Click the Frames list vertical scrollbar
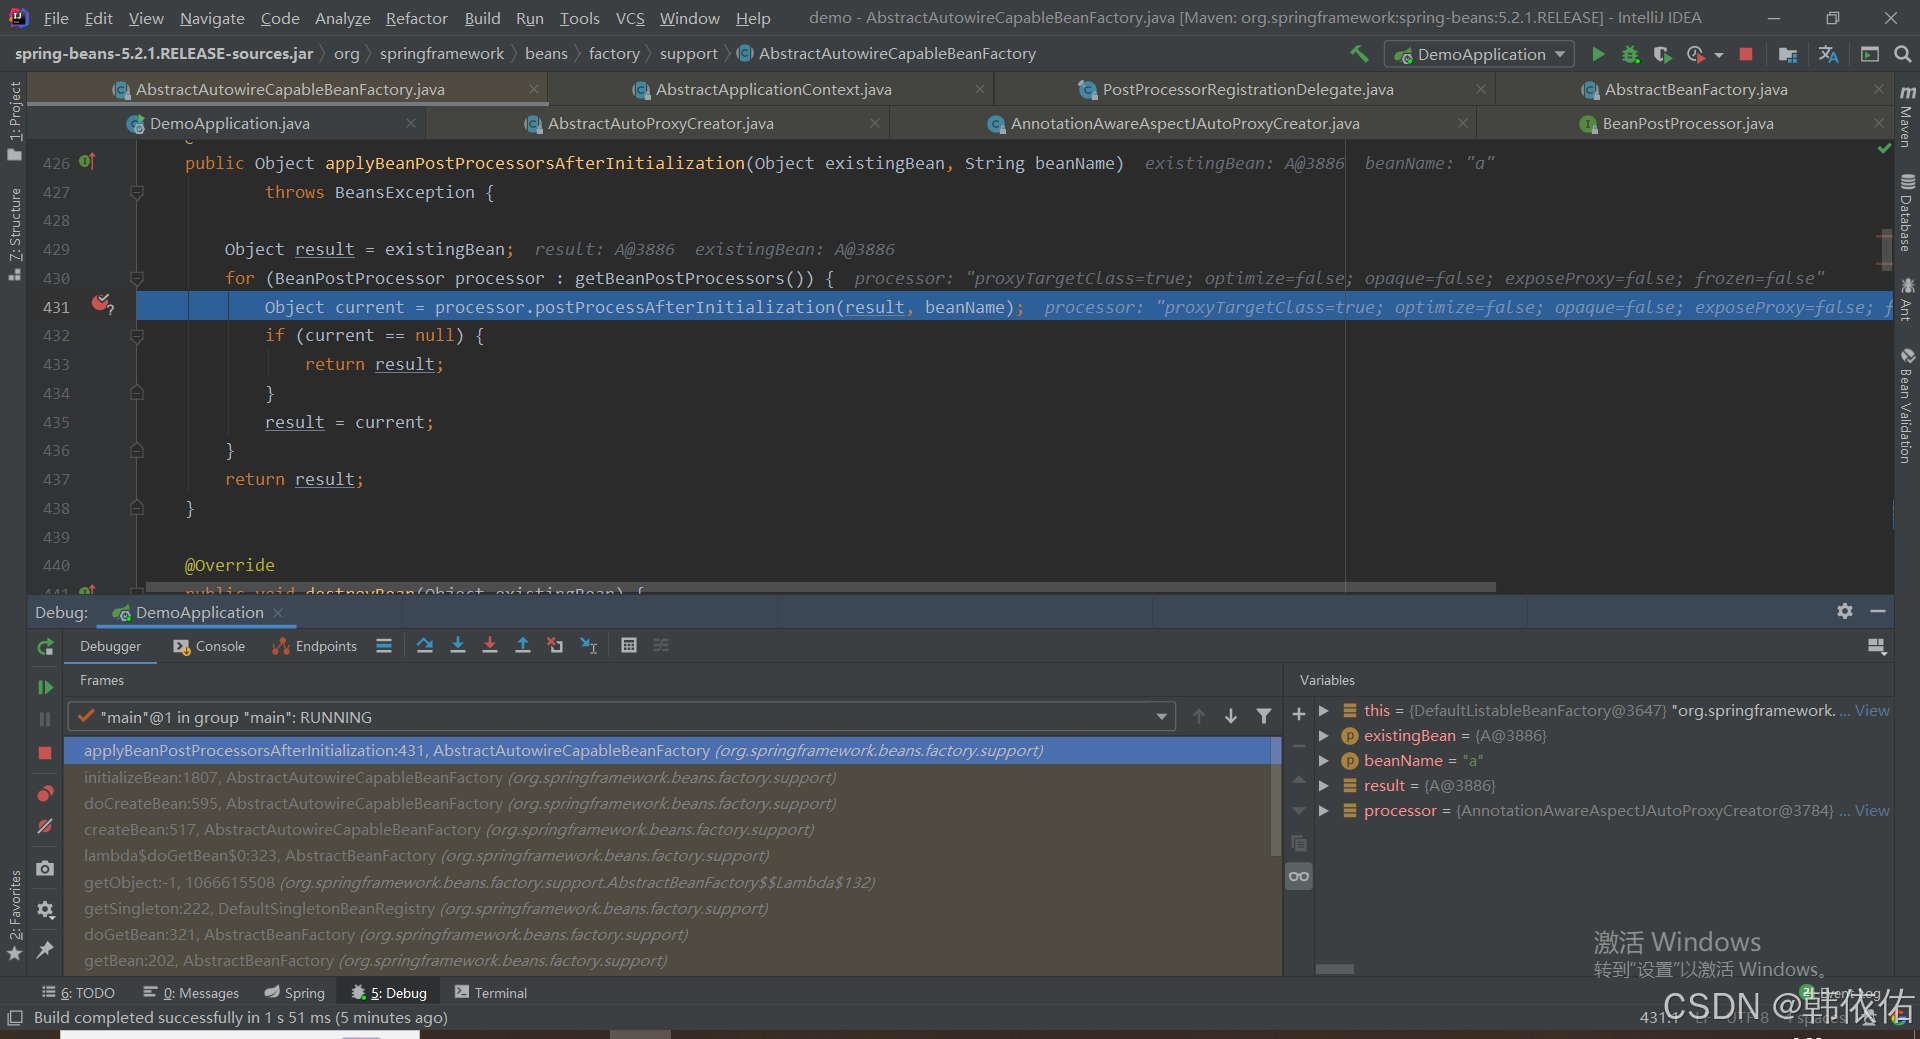Image resolution: width=1920 pixels, height=1039 pixels. pyautogui.click(x=1276, y=797)
